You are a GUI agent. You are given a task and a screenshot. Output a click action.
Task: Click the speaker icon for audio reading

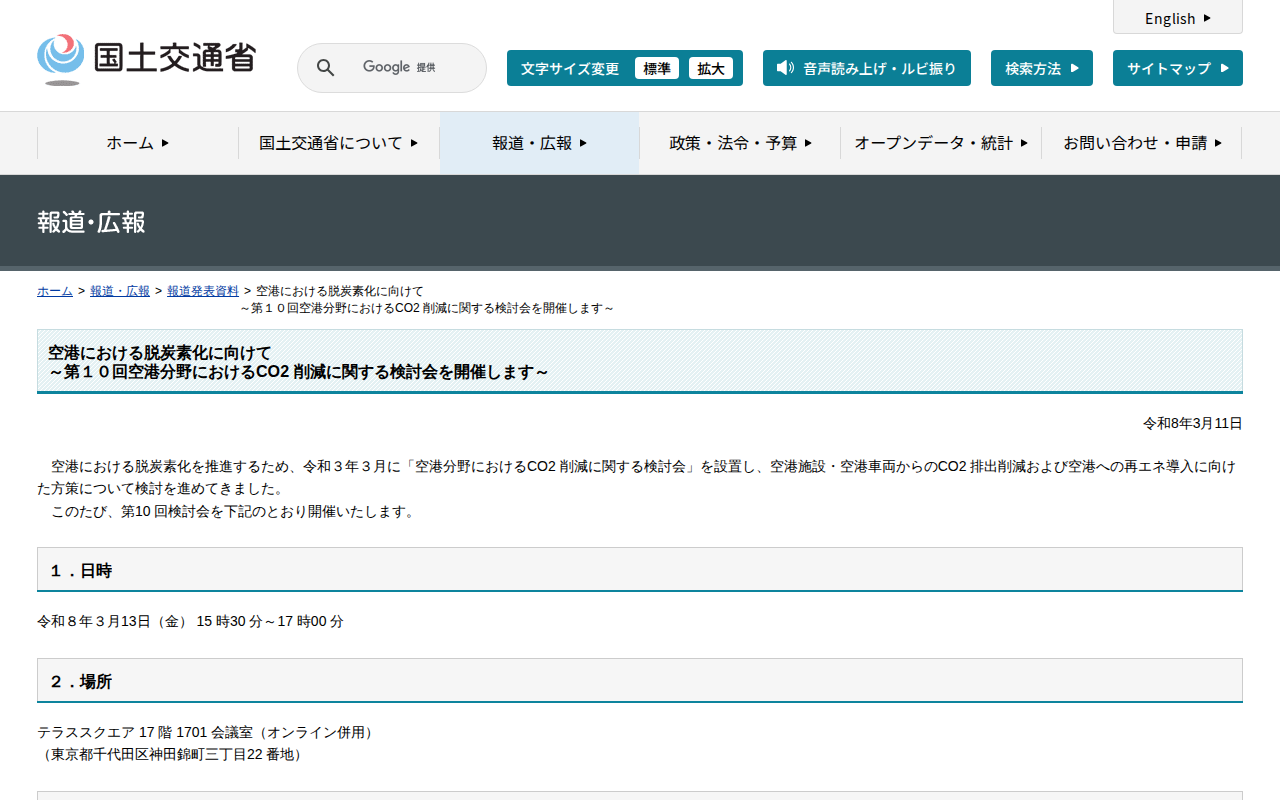pyautogui.click(x=785, y=68)
